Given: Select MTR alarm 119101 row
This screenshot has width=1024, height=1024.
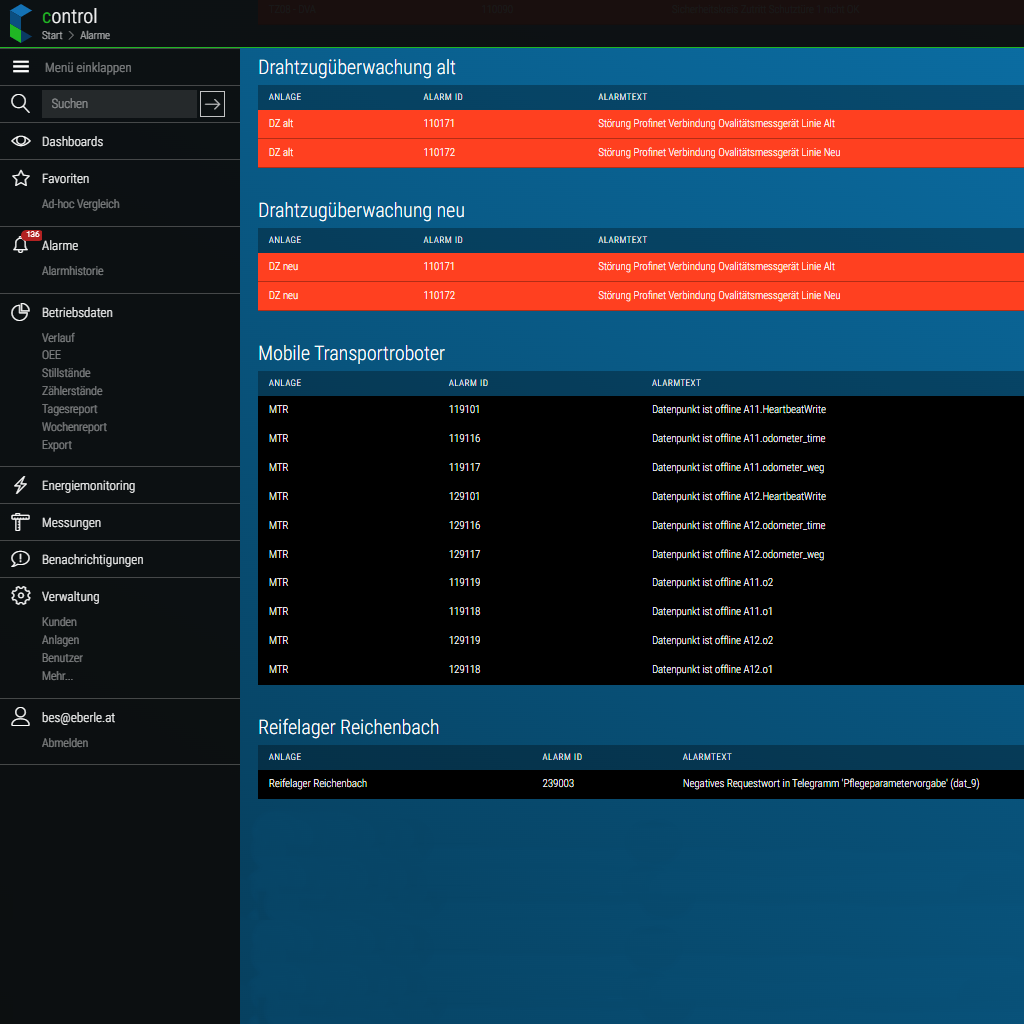Looking at the screenshot, I should click(641, 409).
